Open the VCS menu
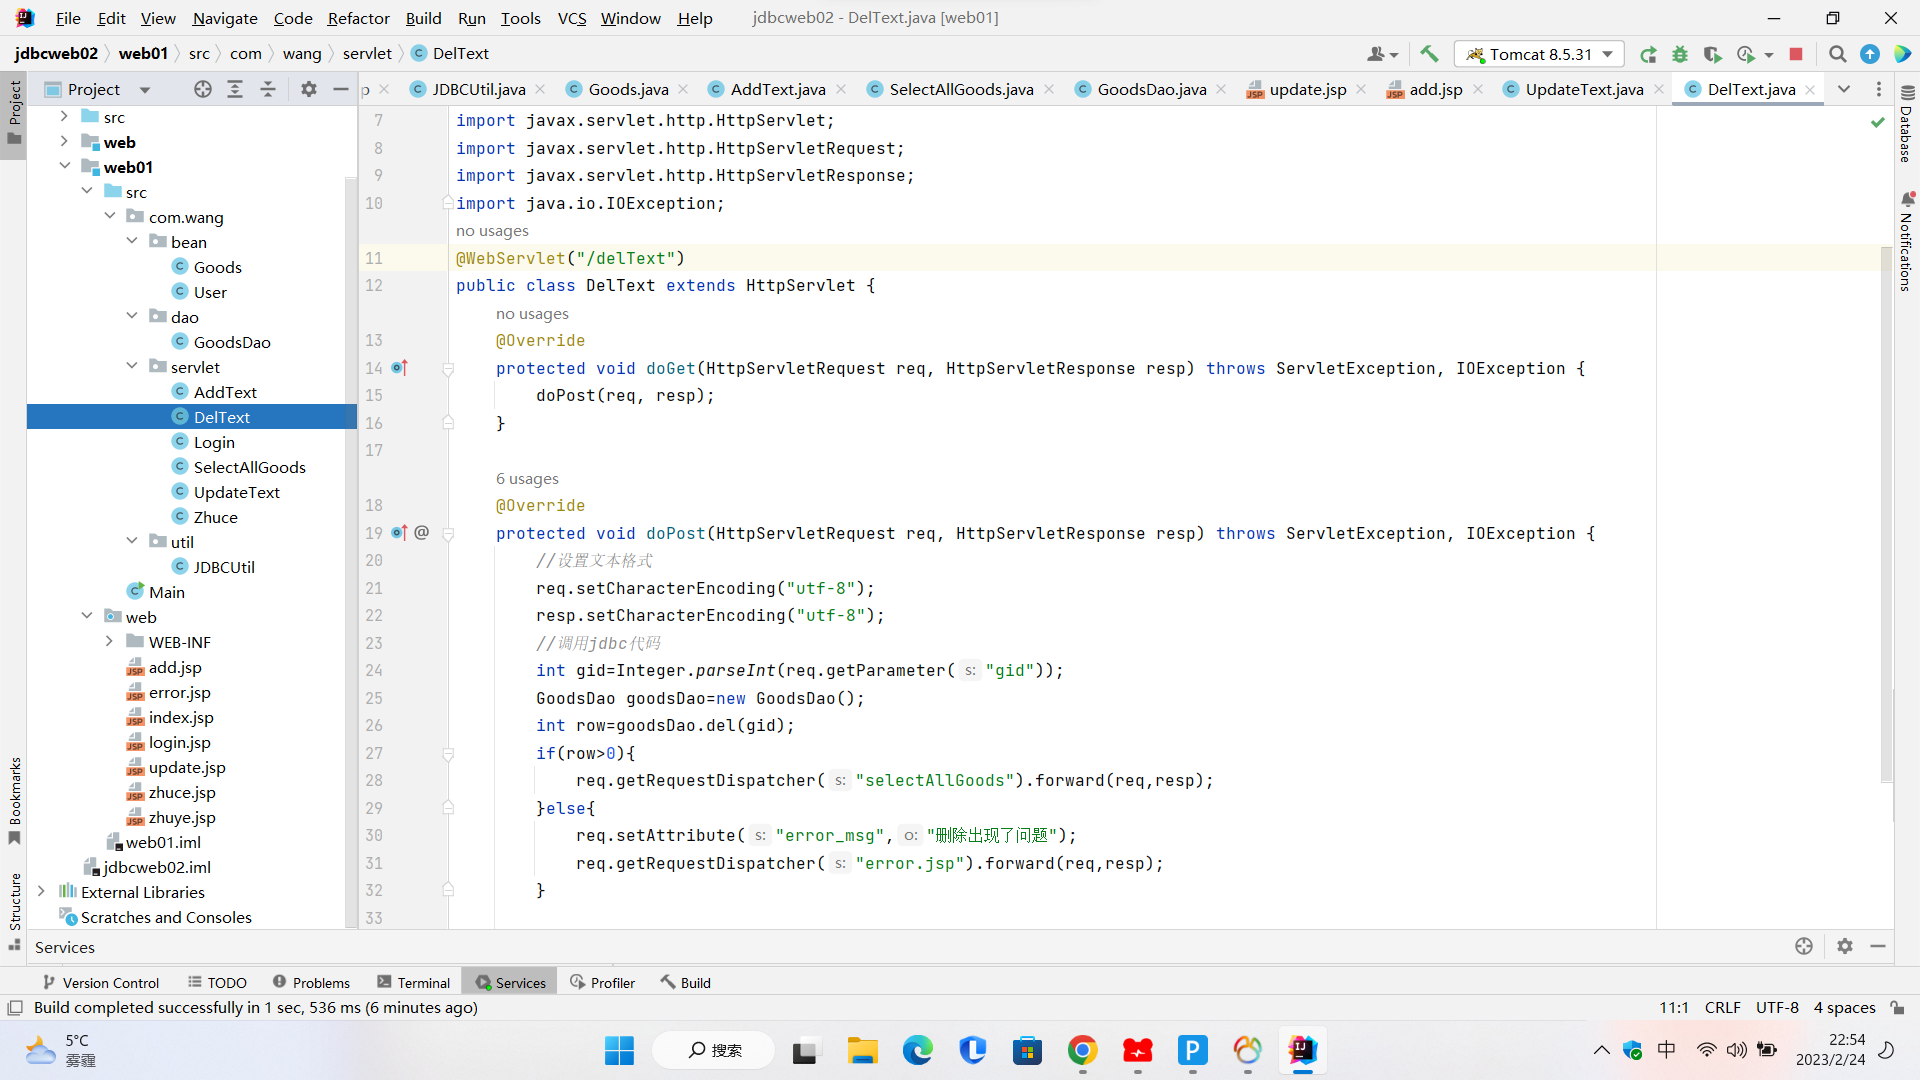The image size is (1920, 1080). [571, 18]
